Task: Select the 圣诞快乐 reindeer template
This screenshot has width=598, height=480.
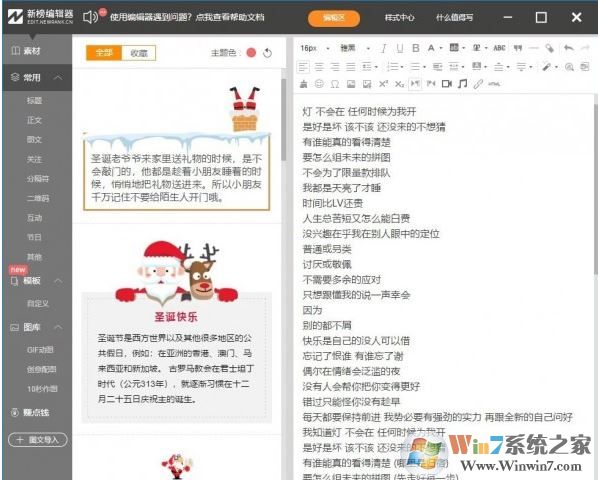Action: coord(177,332)
